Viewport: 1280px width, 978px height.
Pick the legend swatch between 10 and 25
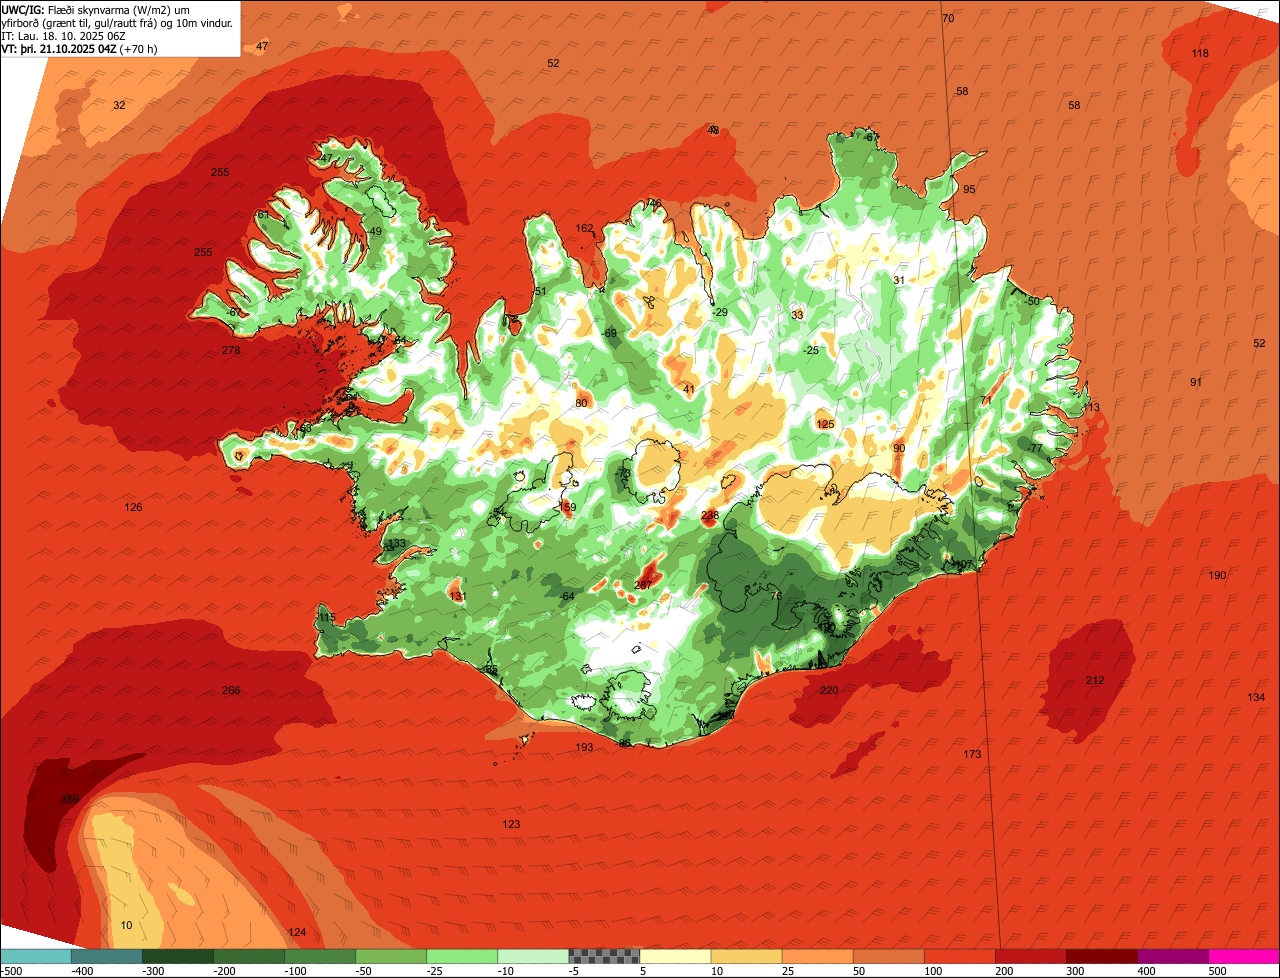[x=746, y=956]
